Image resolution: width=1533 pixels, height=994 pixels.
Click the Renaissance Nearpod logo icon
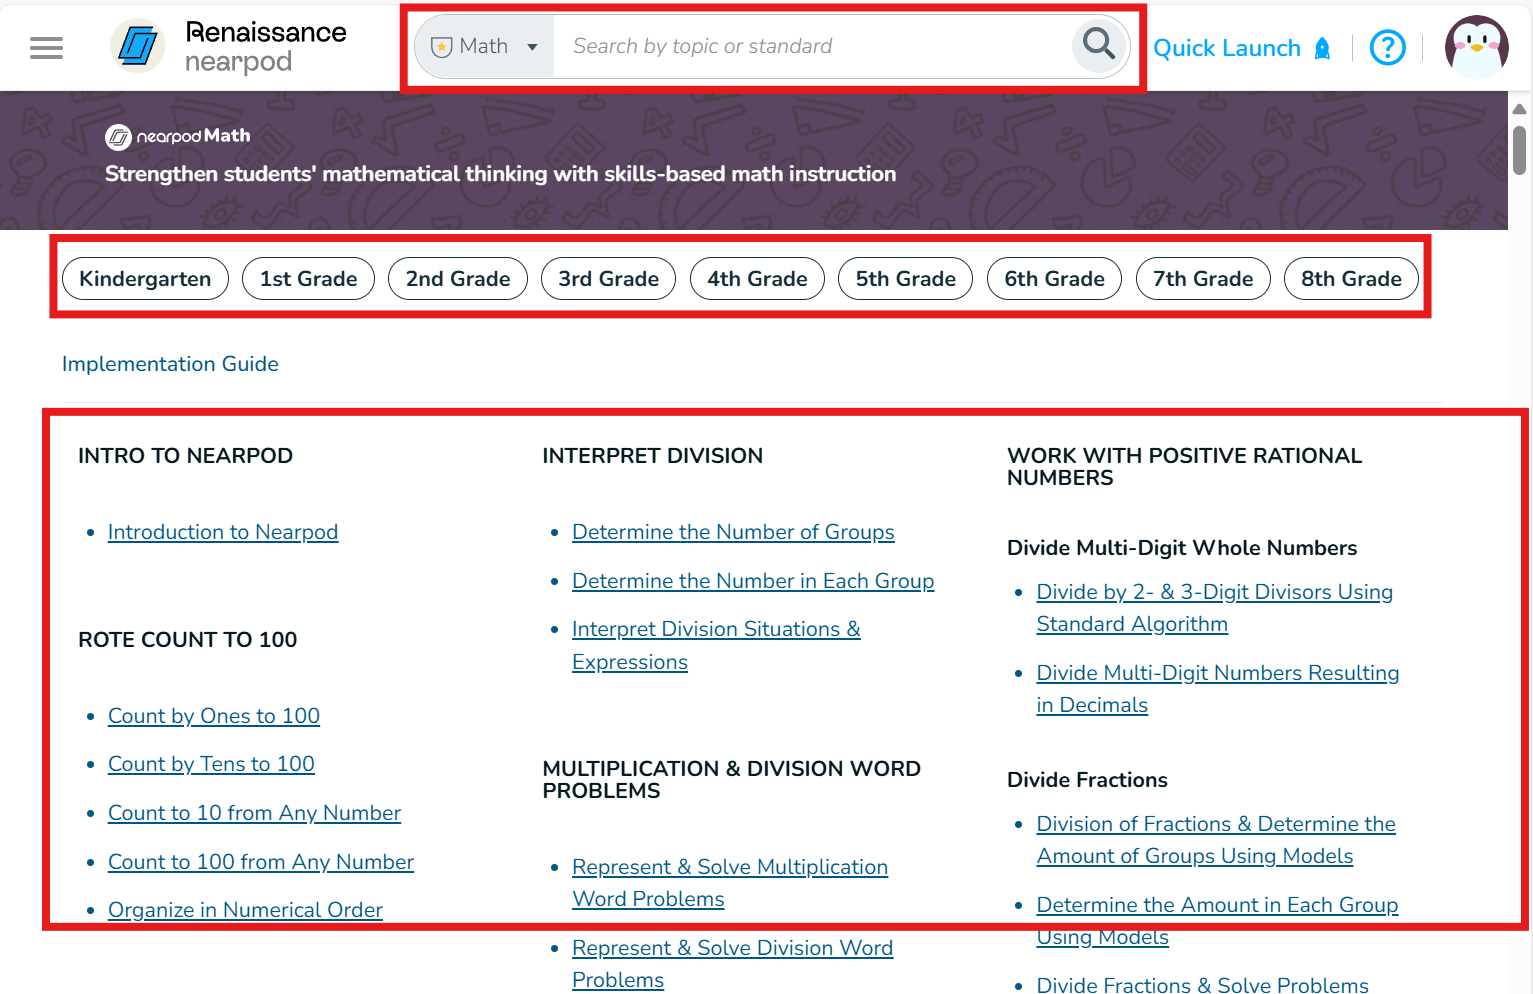tap(138, 46)
